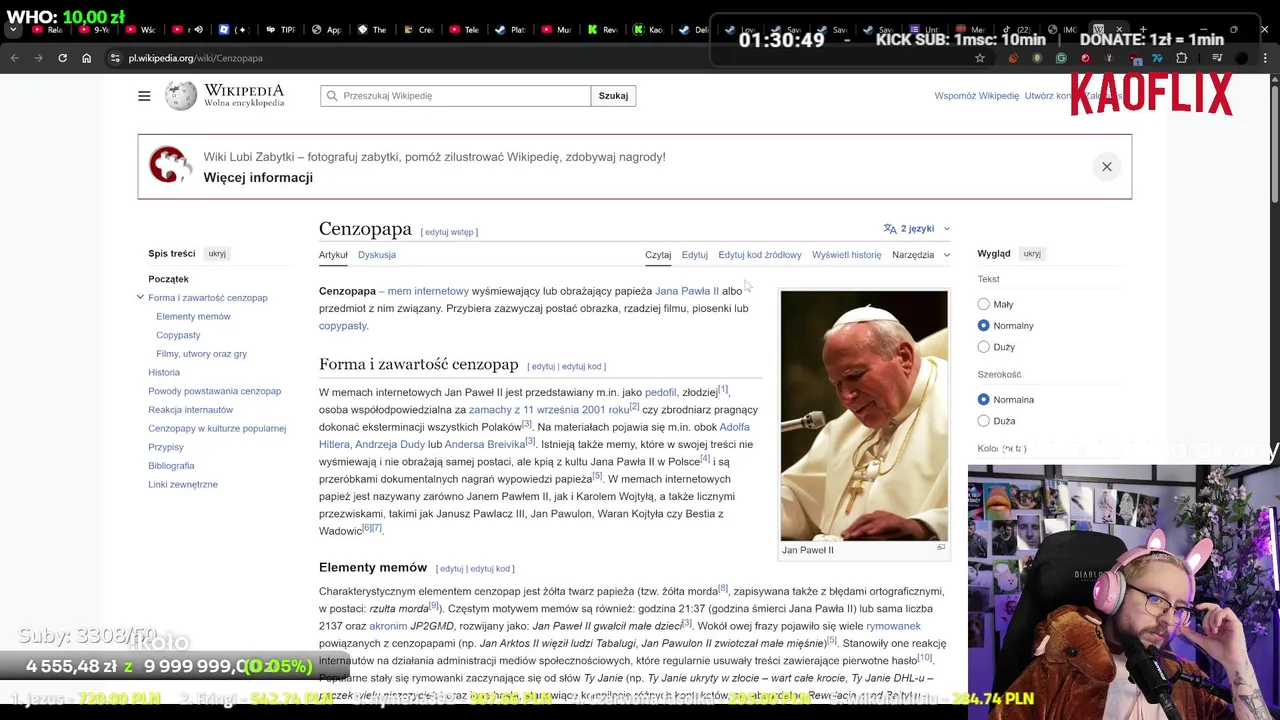Select Edytuj kod źródłowy tab

(x=760, y=255)
